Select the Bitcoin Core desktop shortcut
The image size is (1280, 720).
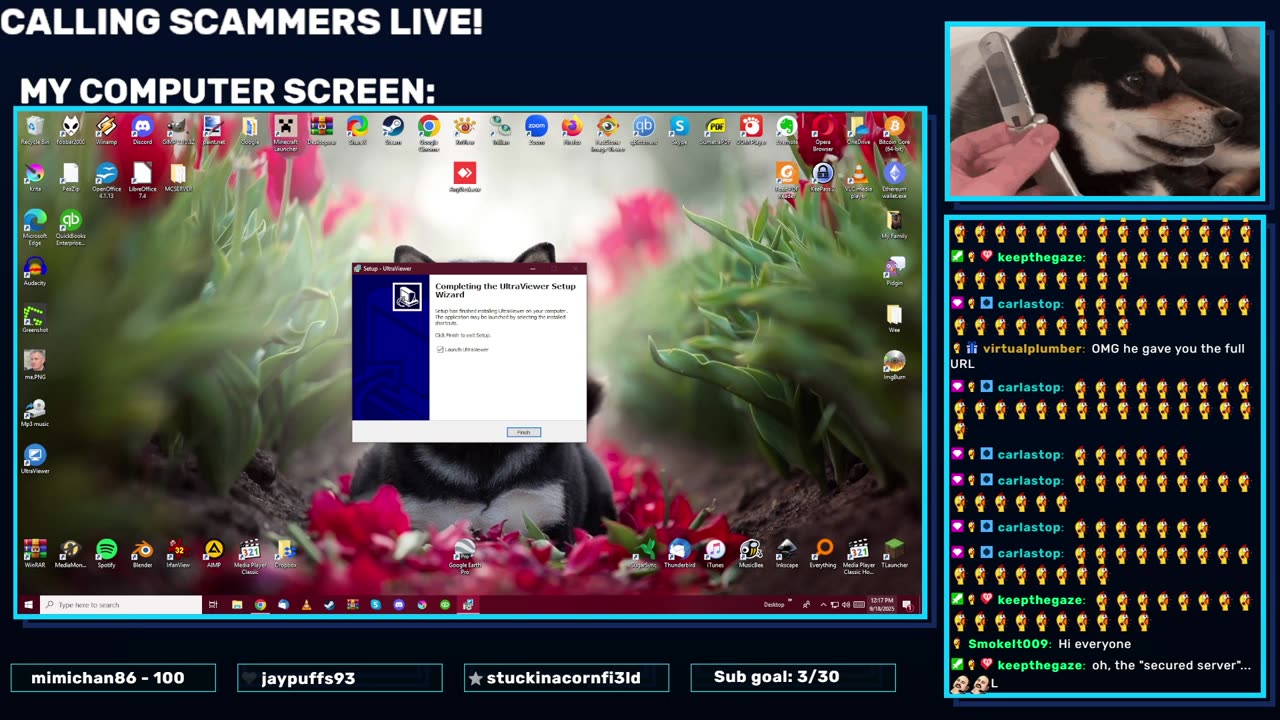coord(894,133)
